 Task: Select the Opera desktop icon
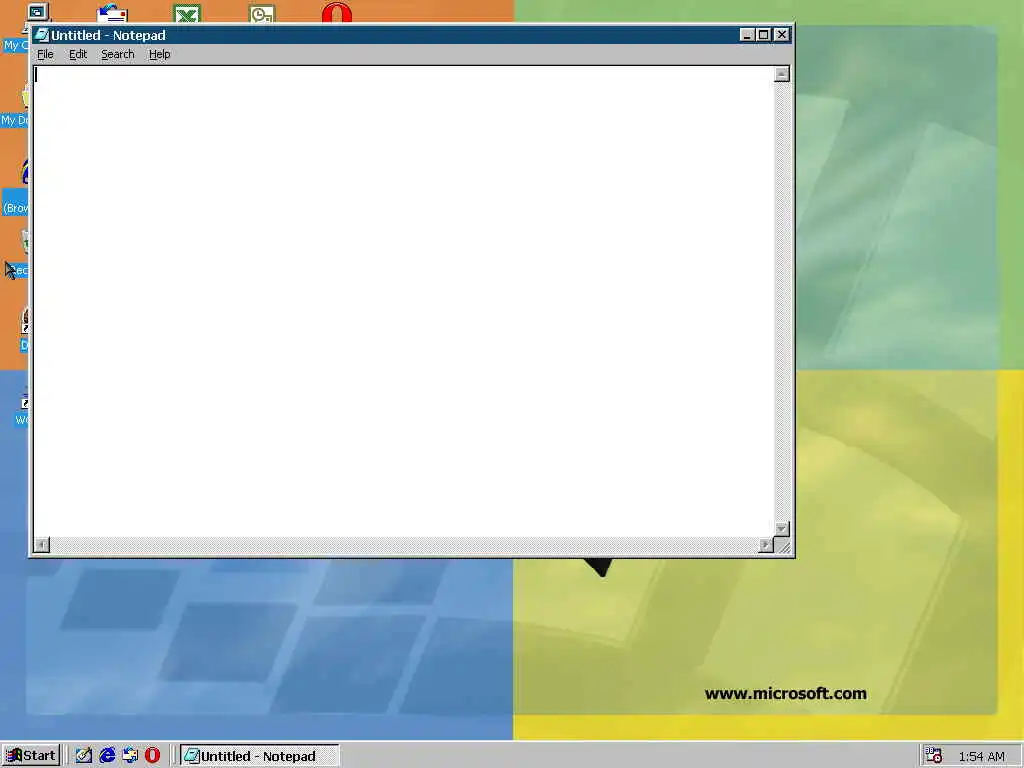(337, 12)
